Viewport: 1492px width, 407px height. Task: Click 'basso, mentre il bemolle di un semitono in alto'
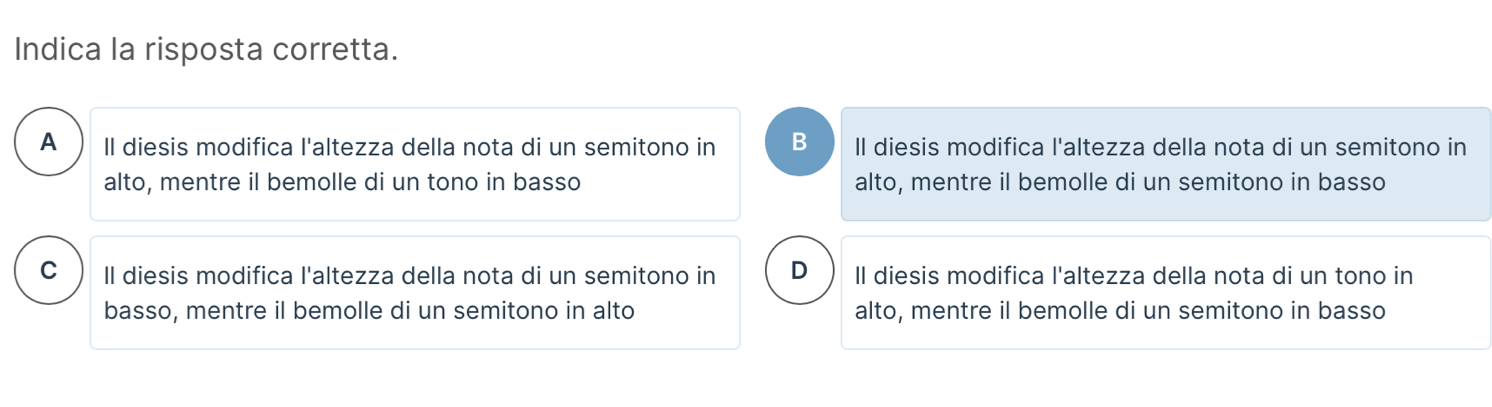point(369,311)
